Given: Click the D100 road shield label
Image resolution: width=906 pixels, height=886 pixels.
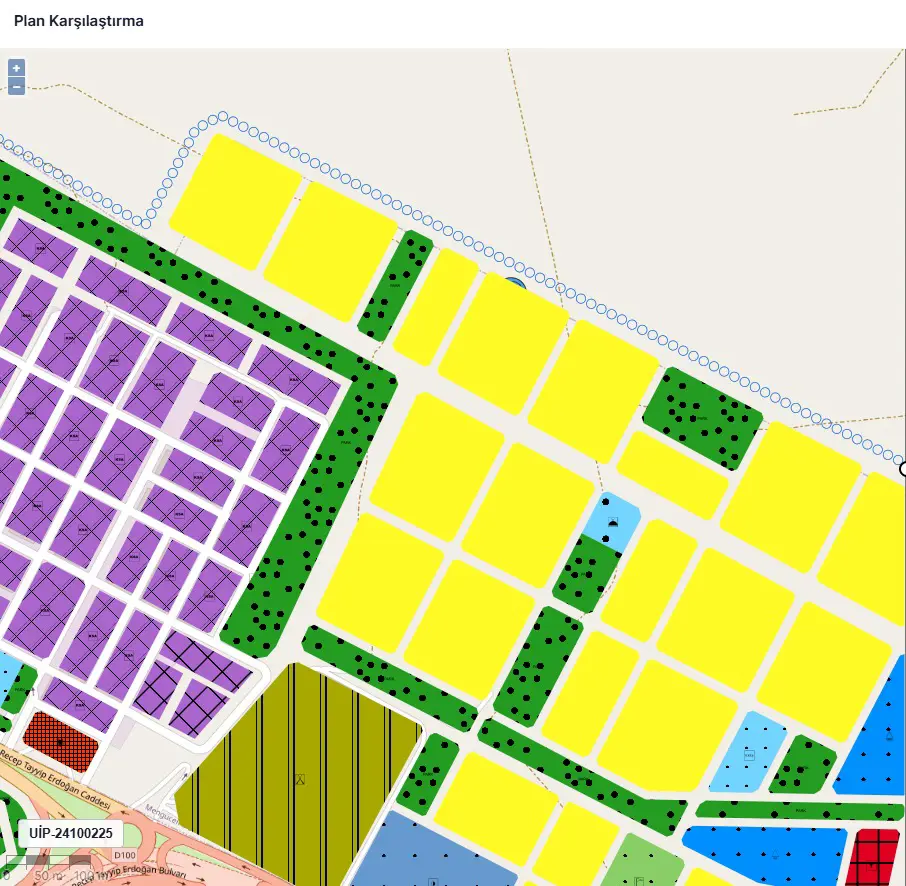Looking at the screenshot, I should click(125, 855).
